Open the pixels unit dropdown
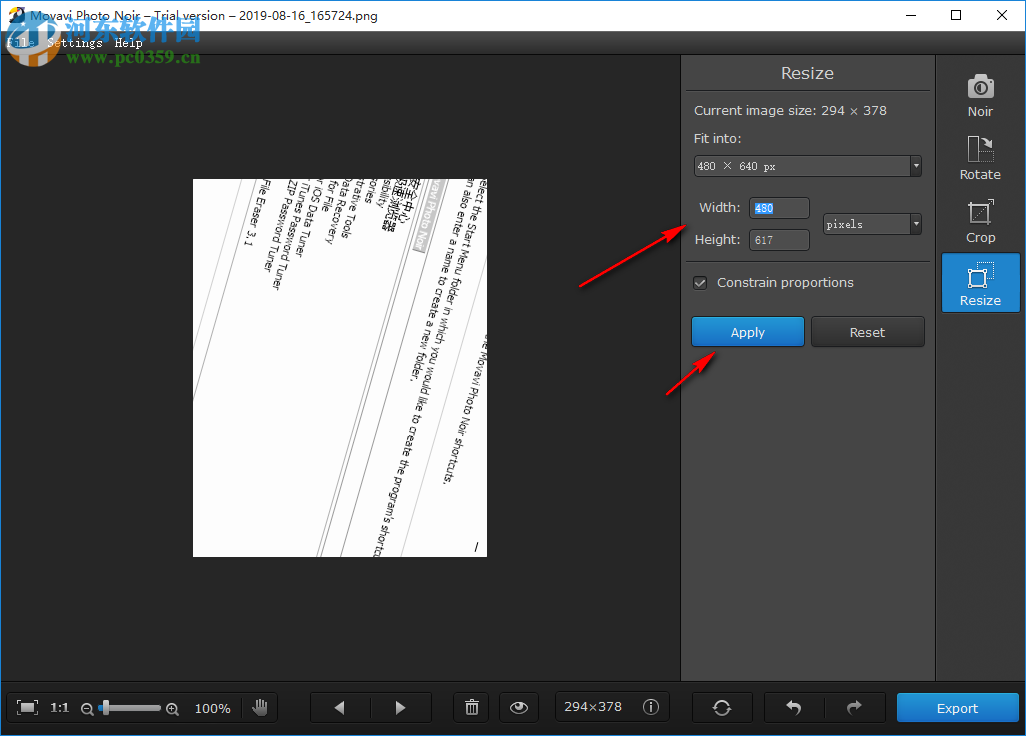Viewport: 1026px width, 736px height. tap(913, 224)
